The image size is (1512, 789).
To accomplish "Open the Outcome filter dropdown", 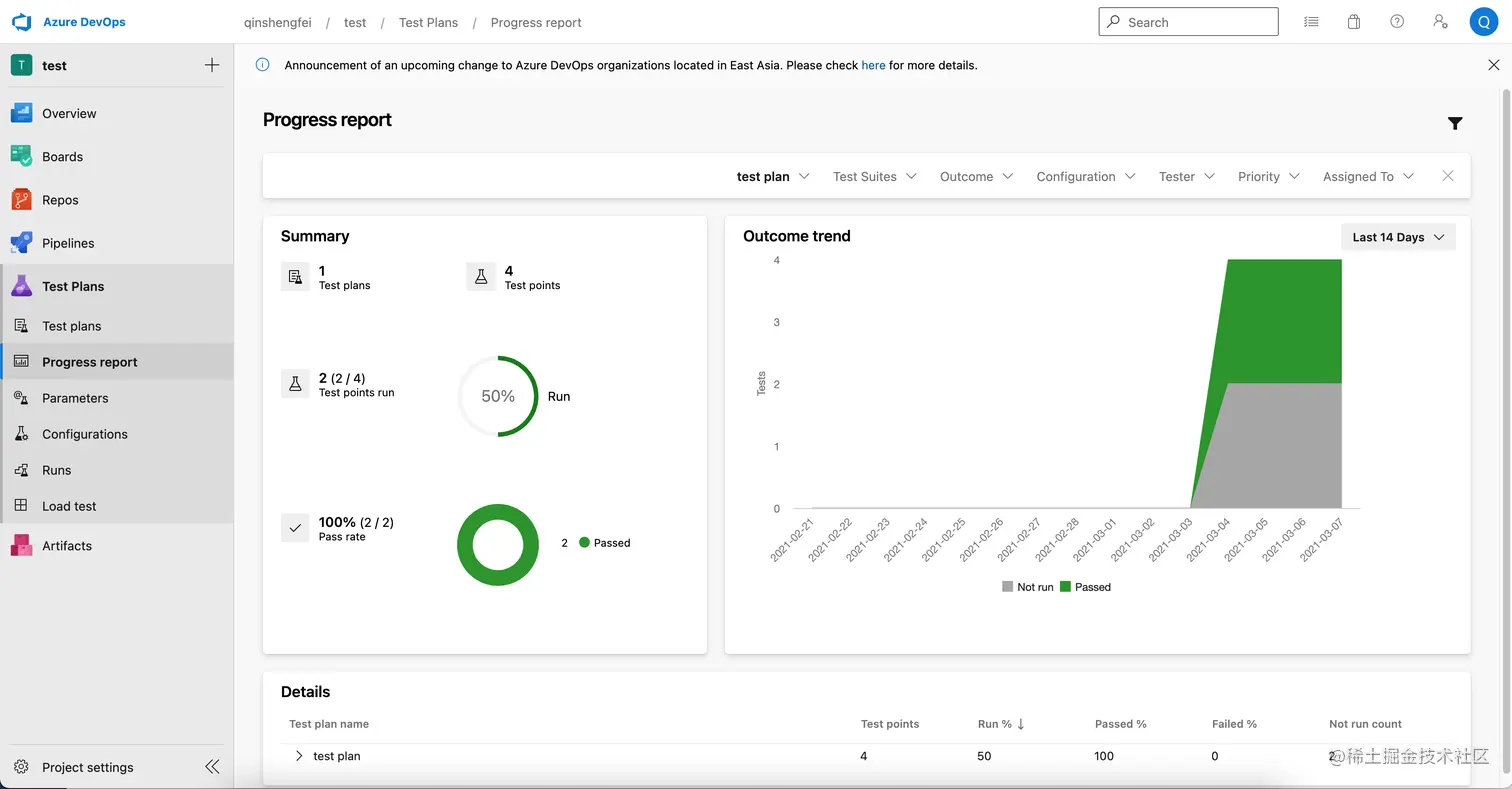I will tap(977, 176).
